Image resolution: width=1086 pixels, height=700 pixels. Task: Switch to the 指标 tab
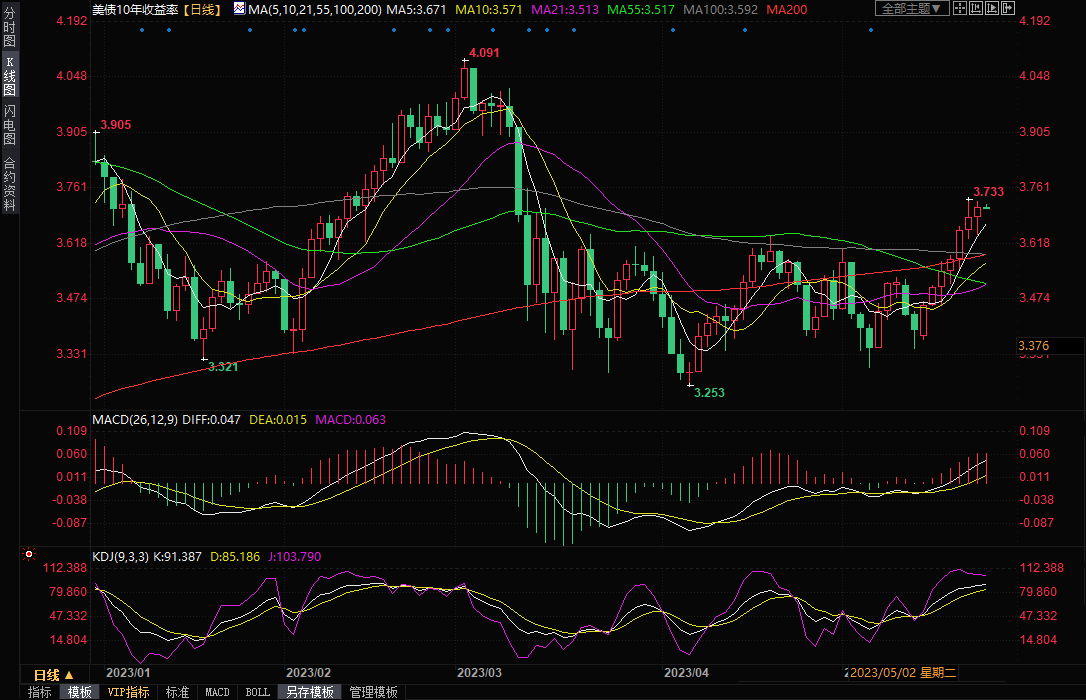click(x=40, y=692)
